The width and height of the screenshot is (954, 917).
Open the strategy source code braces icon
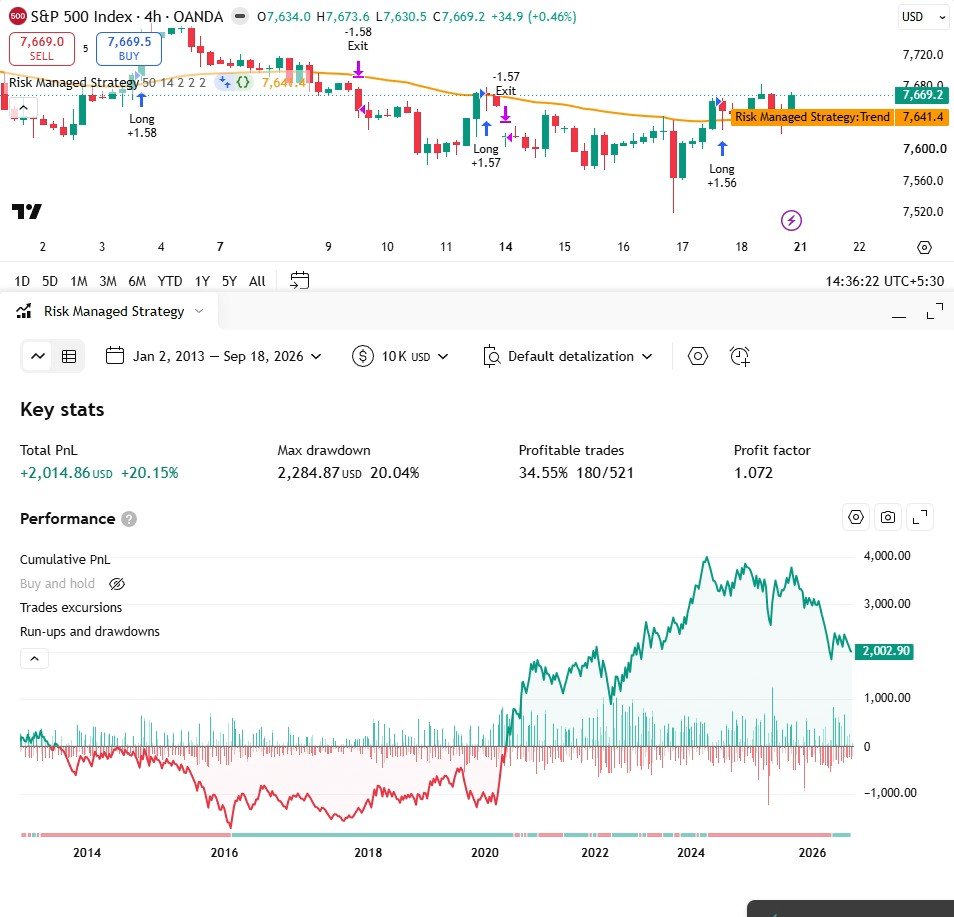[x=243, y=82]
